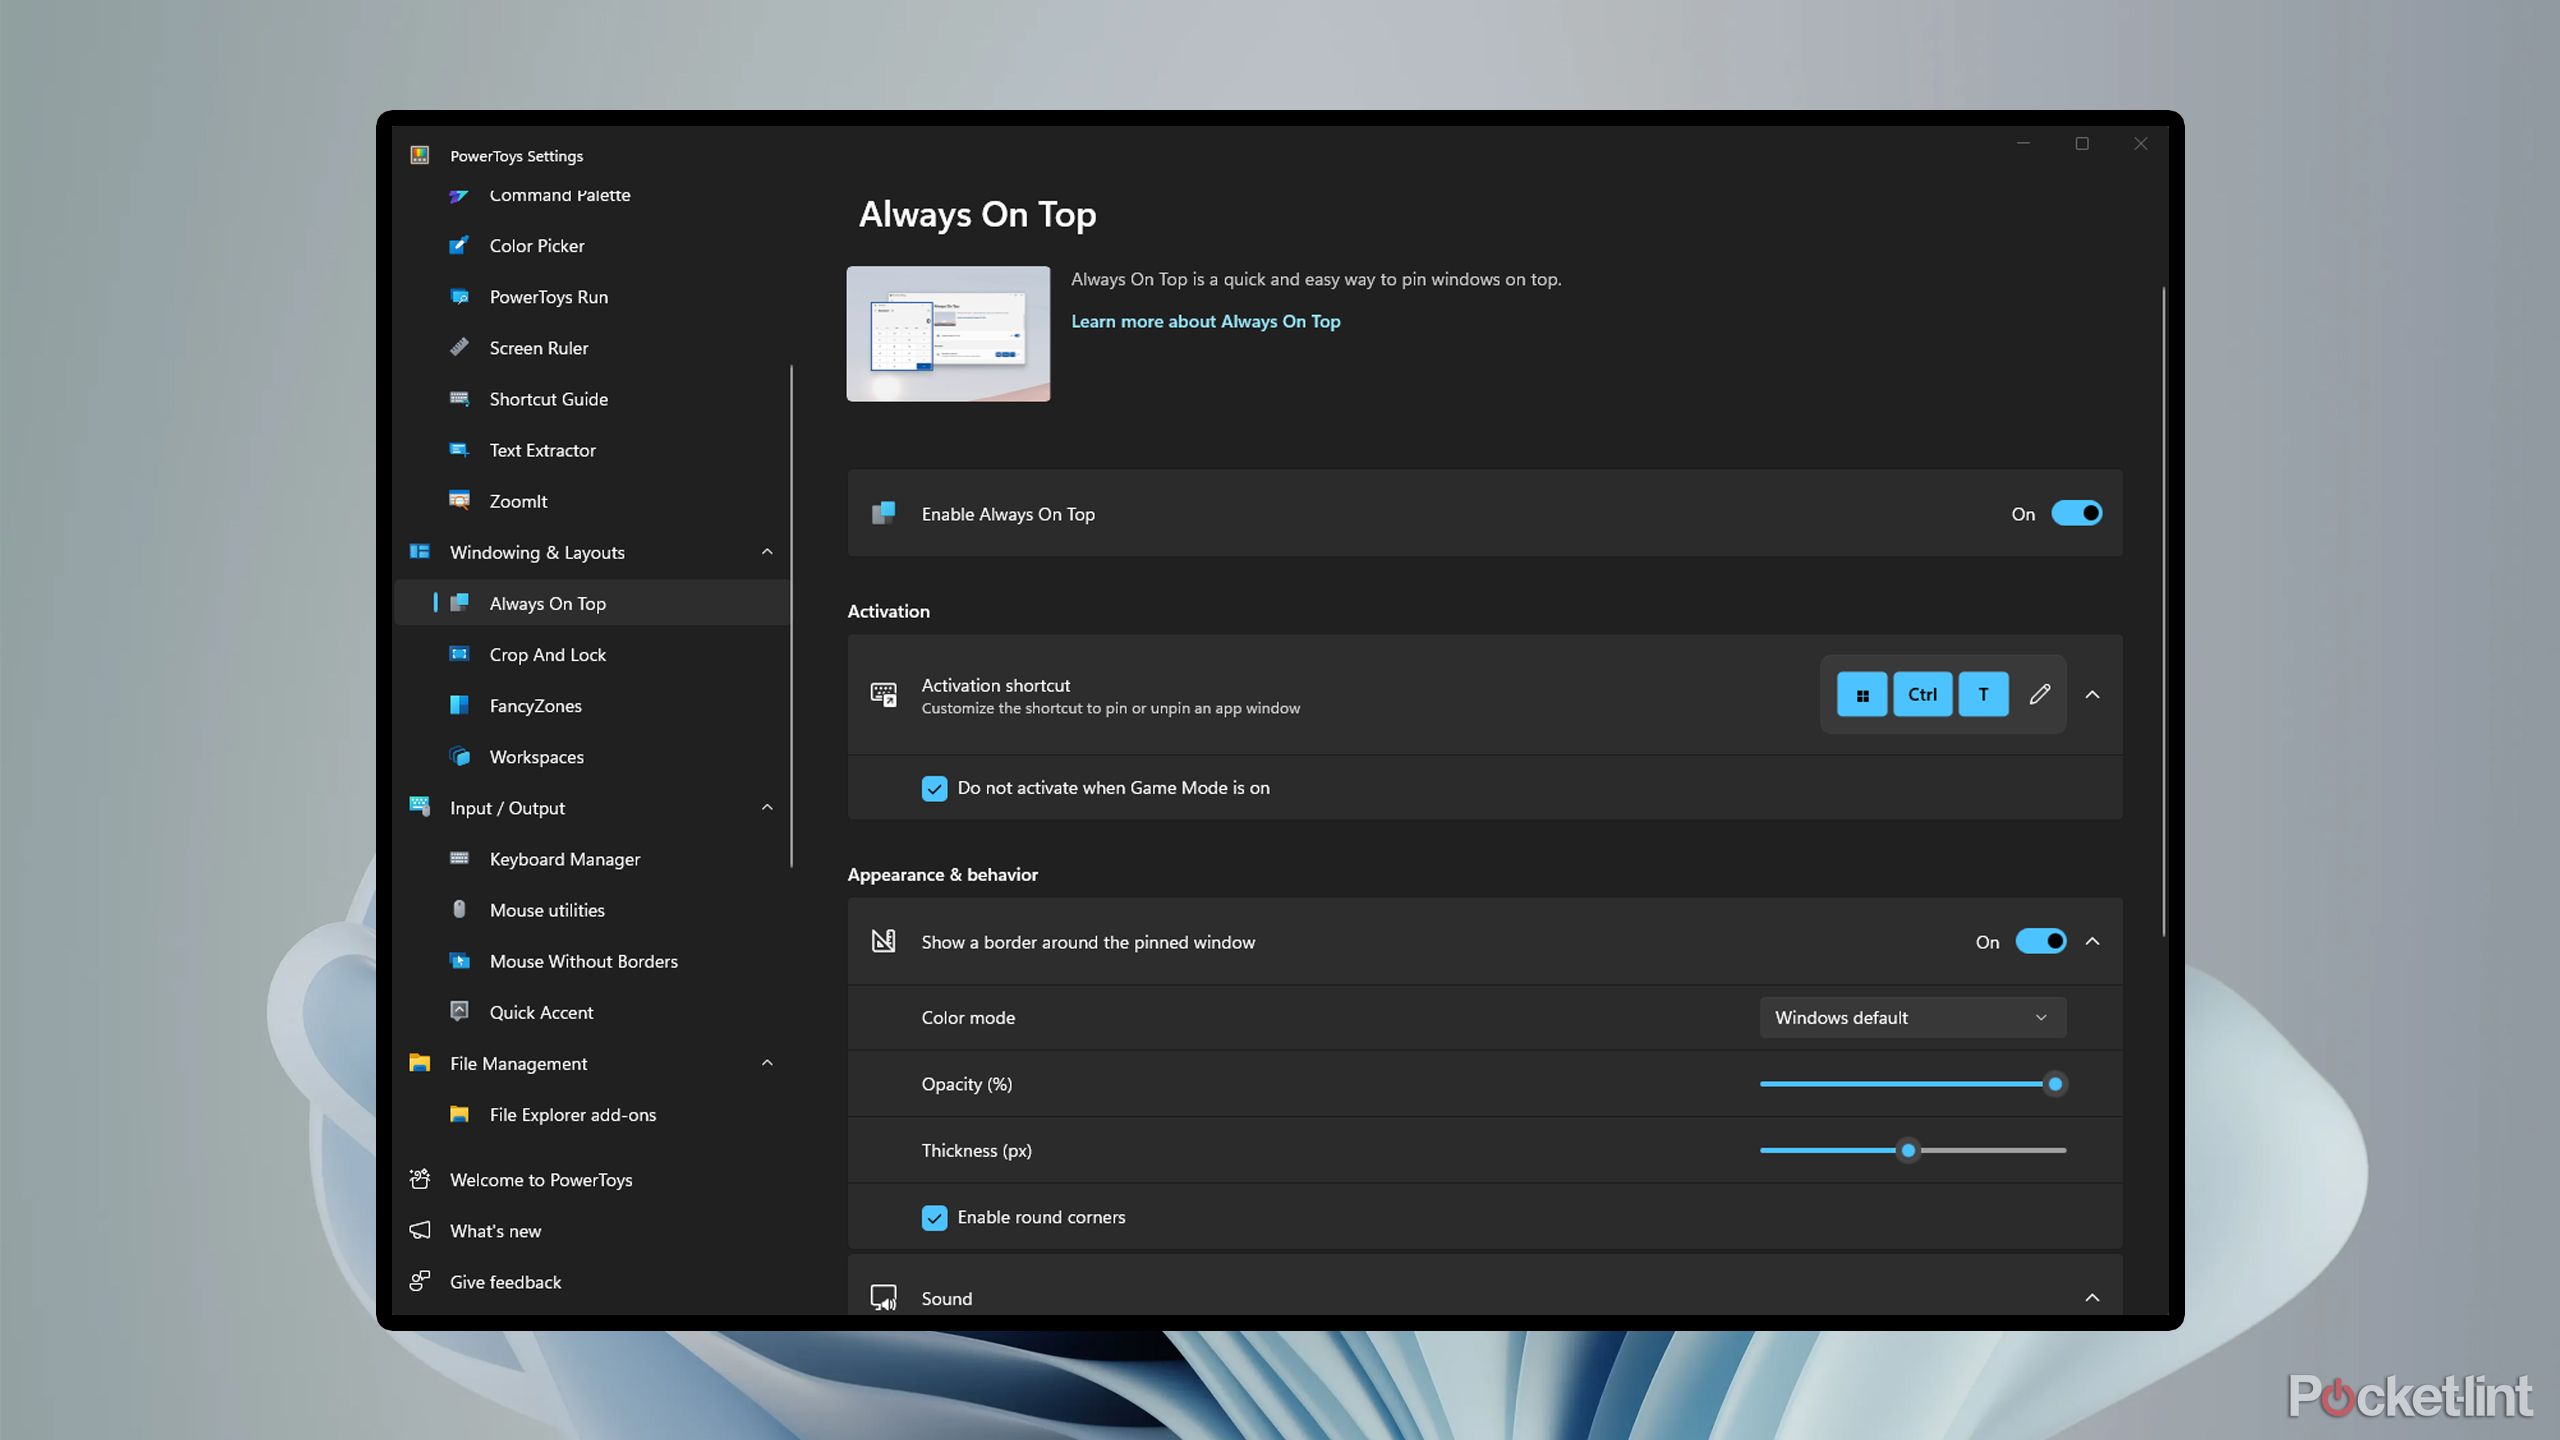Click the sidebar navigation scrollbar

[791, 616]
